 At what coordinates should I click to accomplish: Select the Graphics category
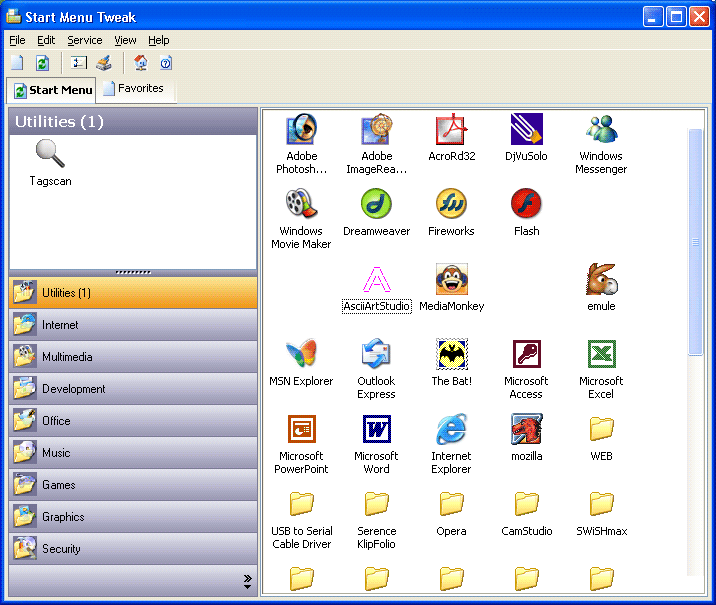pos(133,516)
